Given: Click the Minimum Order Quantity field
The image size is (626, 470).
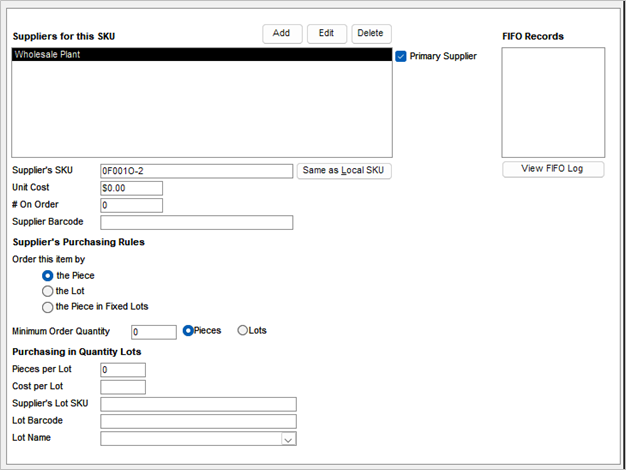Looking at the screenshot, I should click(x=153, y=332).
